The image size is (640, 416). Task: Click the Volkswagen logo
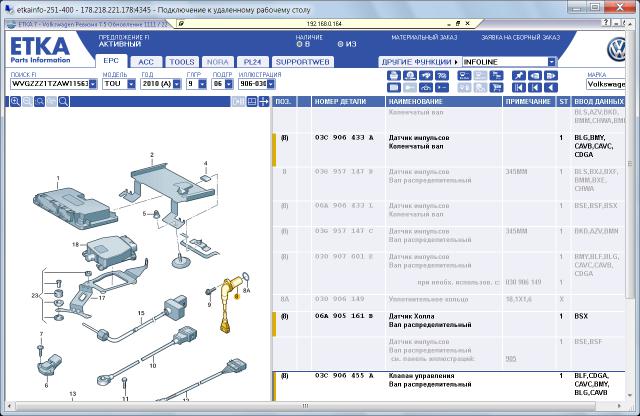616,49
